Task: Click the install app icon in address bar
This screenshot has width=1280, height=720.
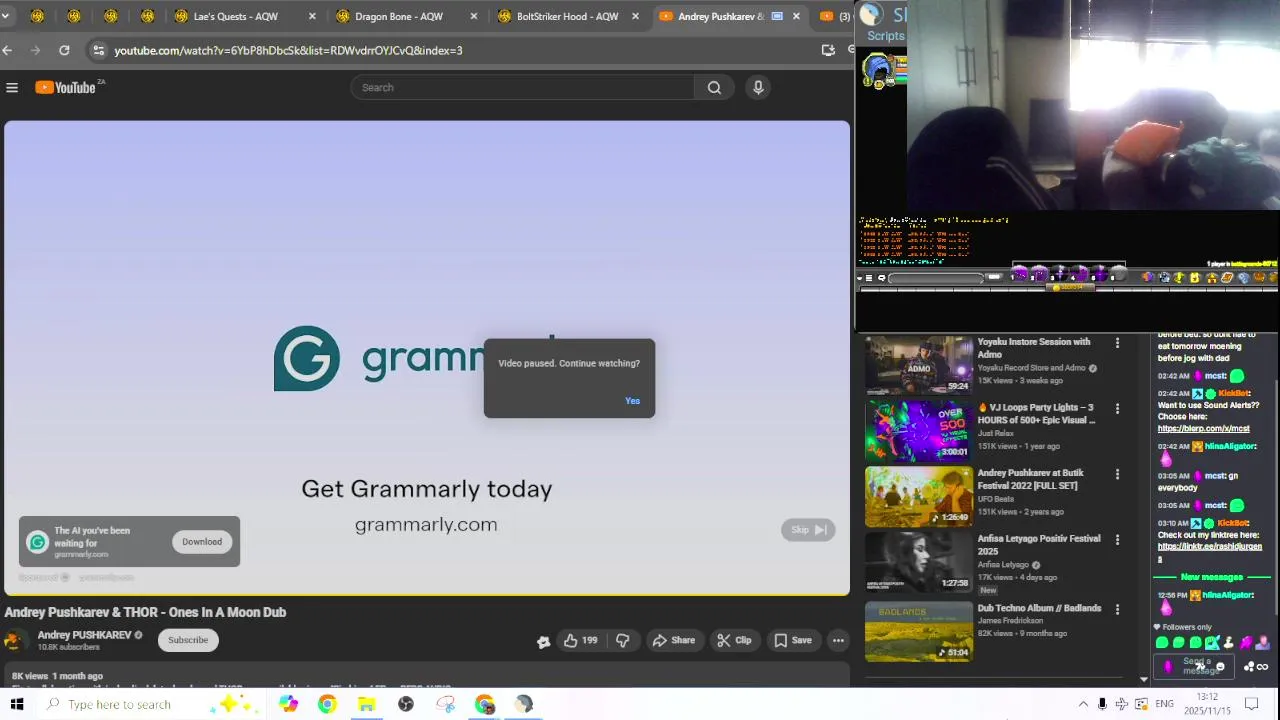Action: [x=828, y=50]
